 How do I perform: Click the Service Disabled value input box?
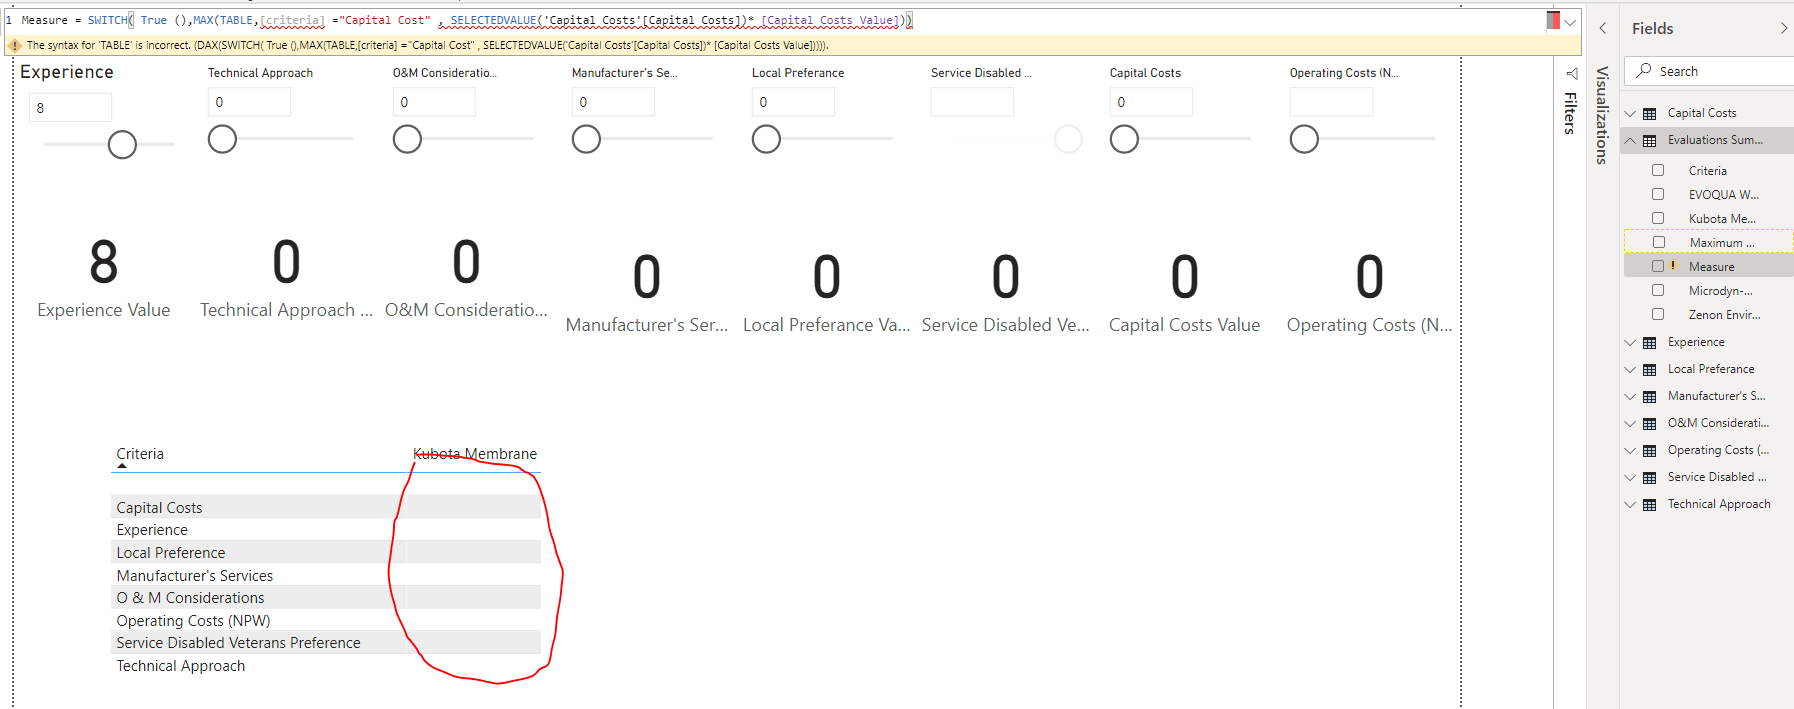tap(972, 102)
